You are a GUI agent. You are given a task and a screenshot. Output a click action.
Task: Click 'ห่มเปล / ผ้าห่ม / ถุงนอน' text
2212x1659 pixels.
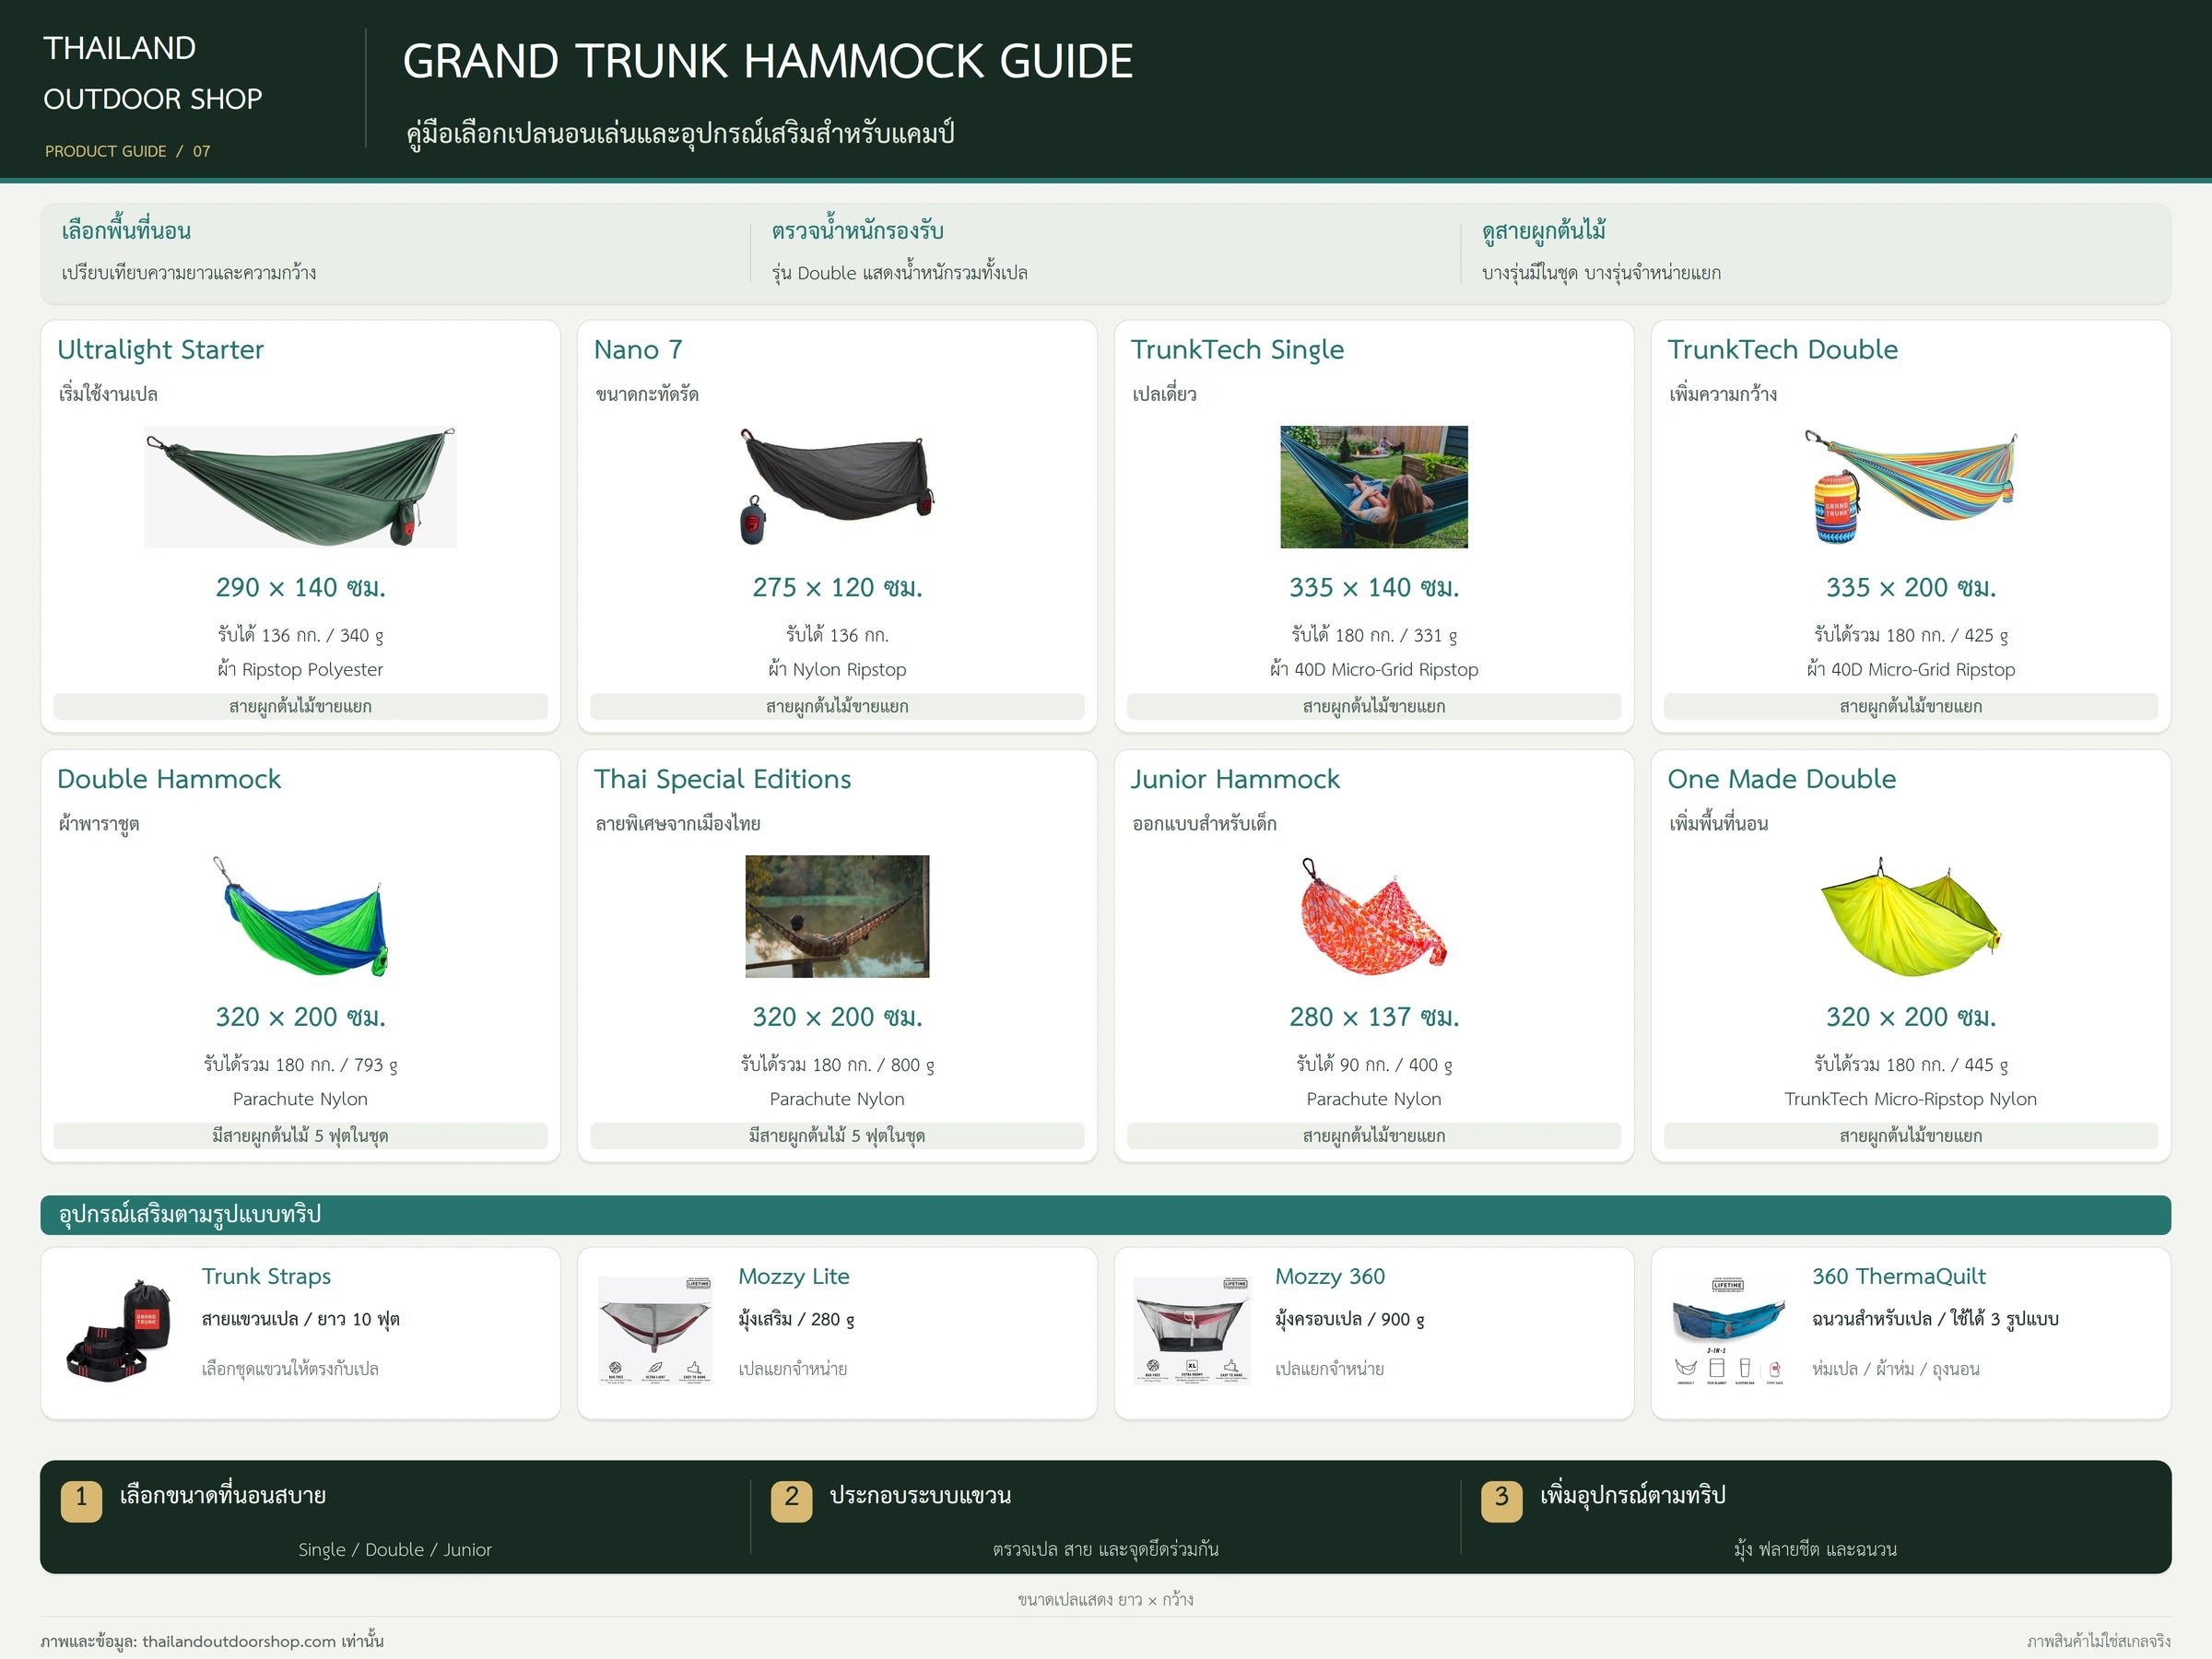1896,1369
